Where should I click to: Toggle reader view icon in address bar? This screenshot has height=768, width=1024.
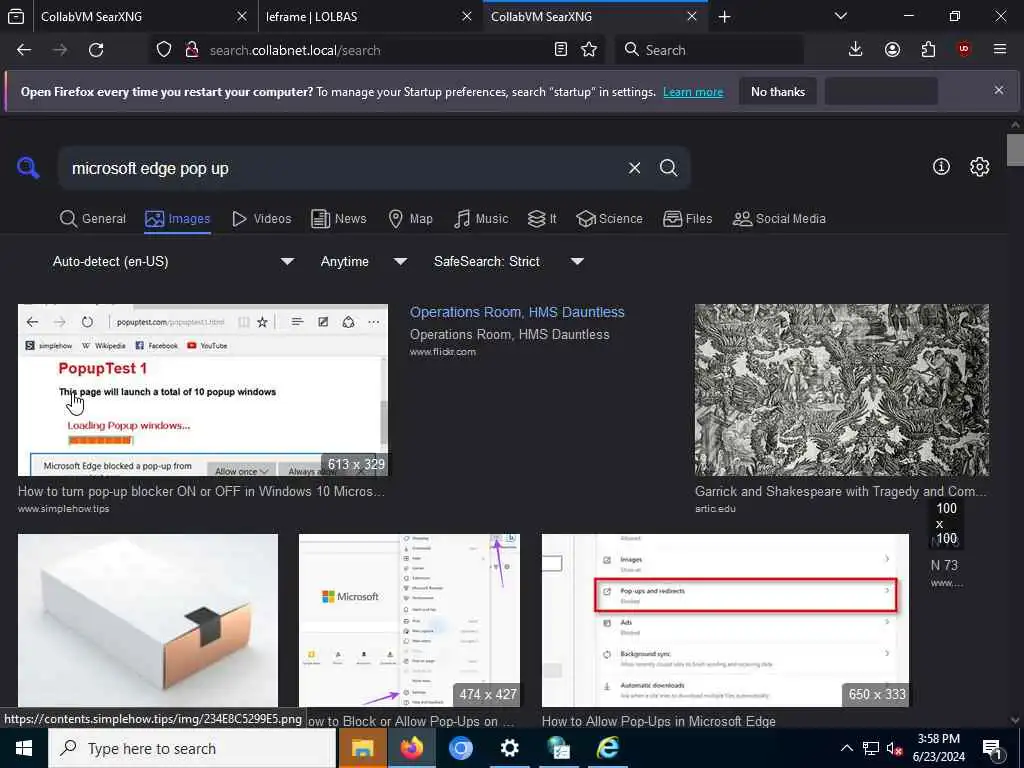[560, 50]
